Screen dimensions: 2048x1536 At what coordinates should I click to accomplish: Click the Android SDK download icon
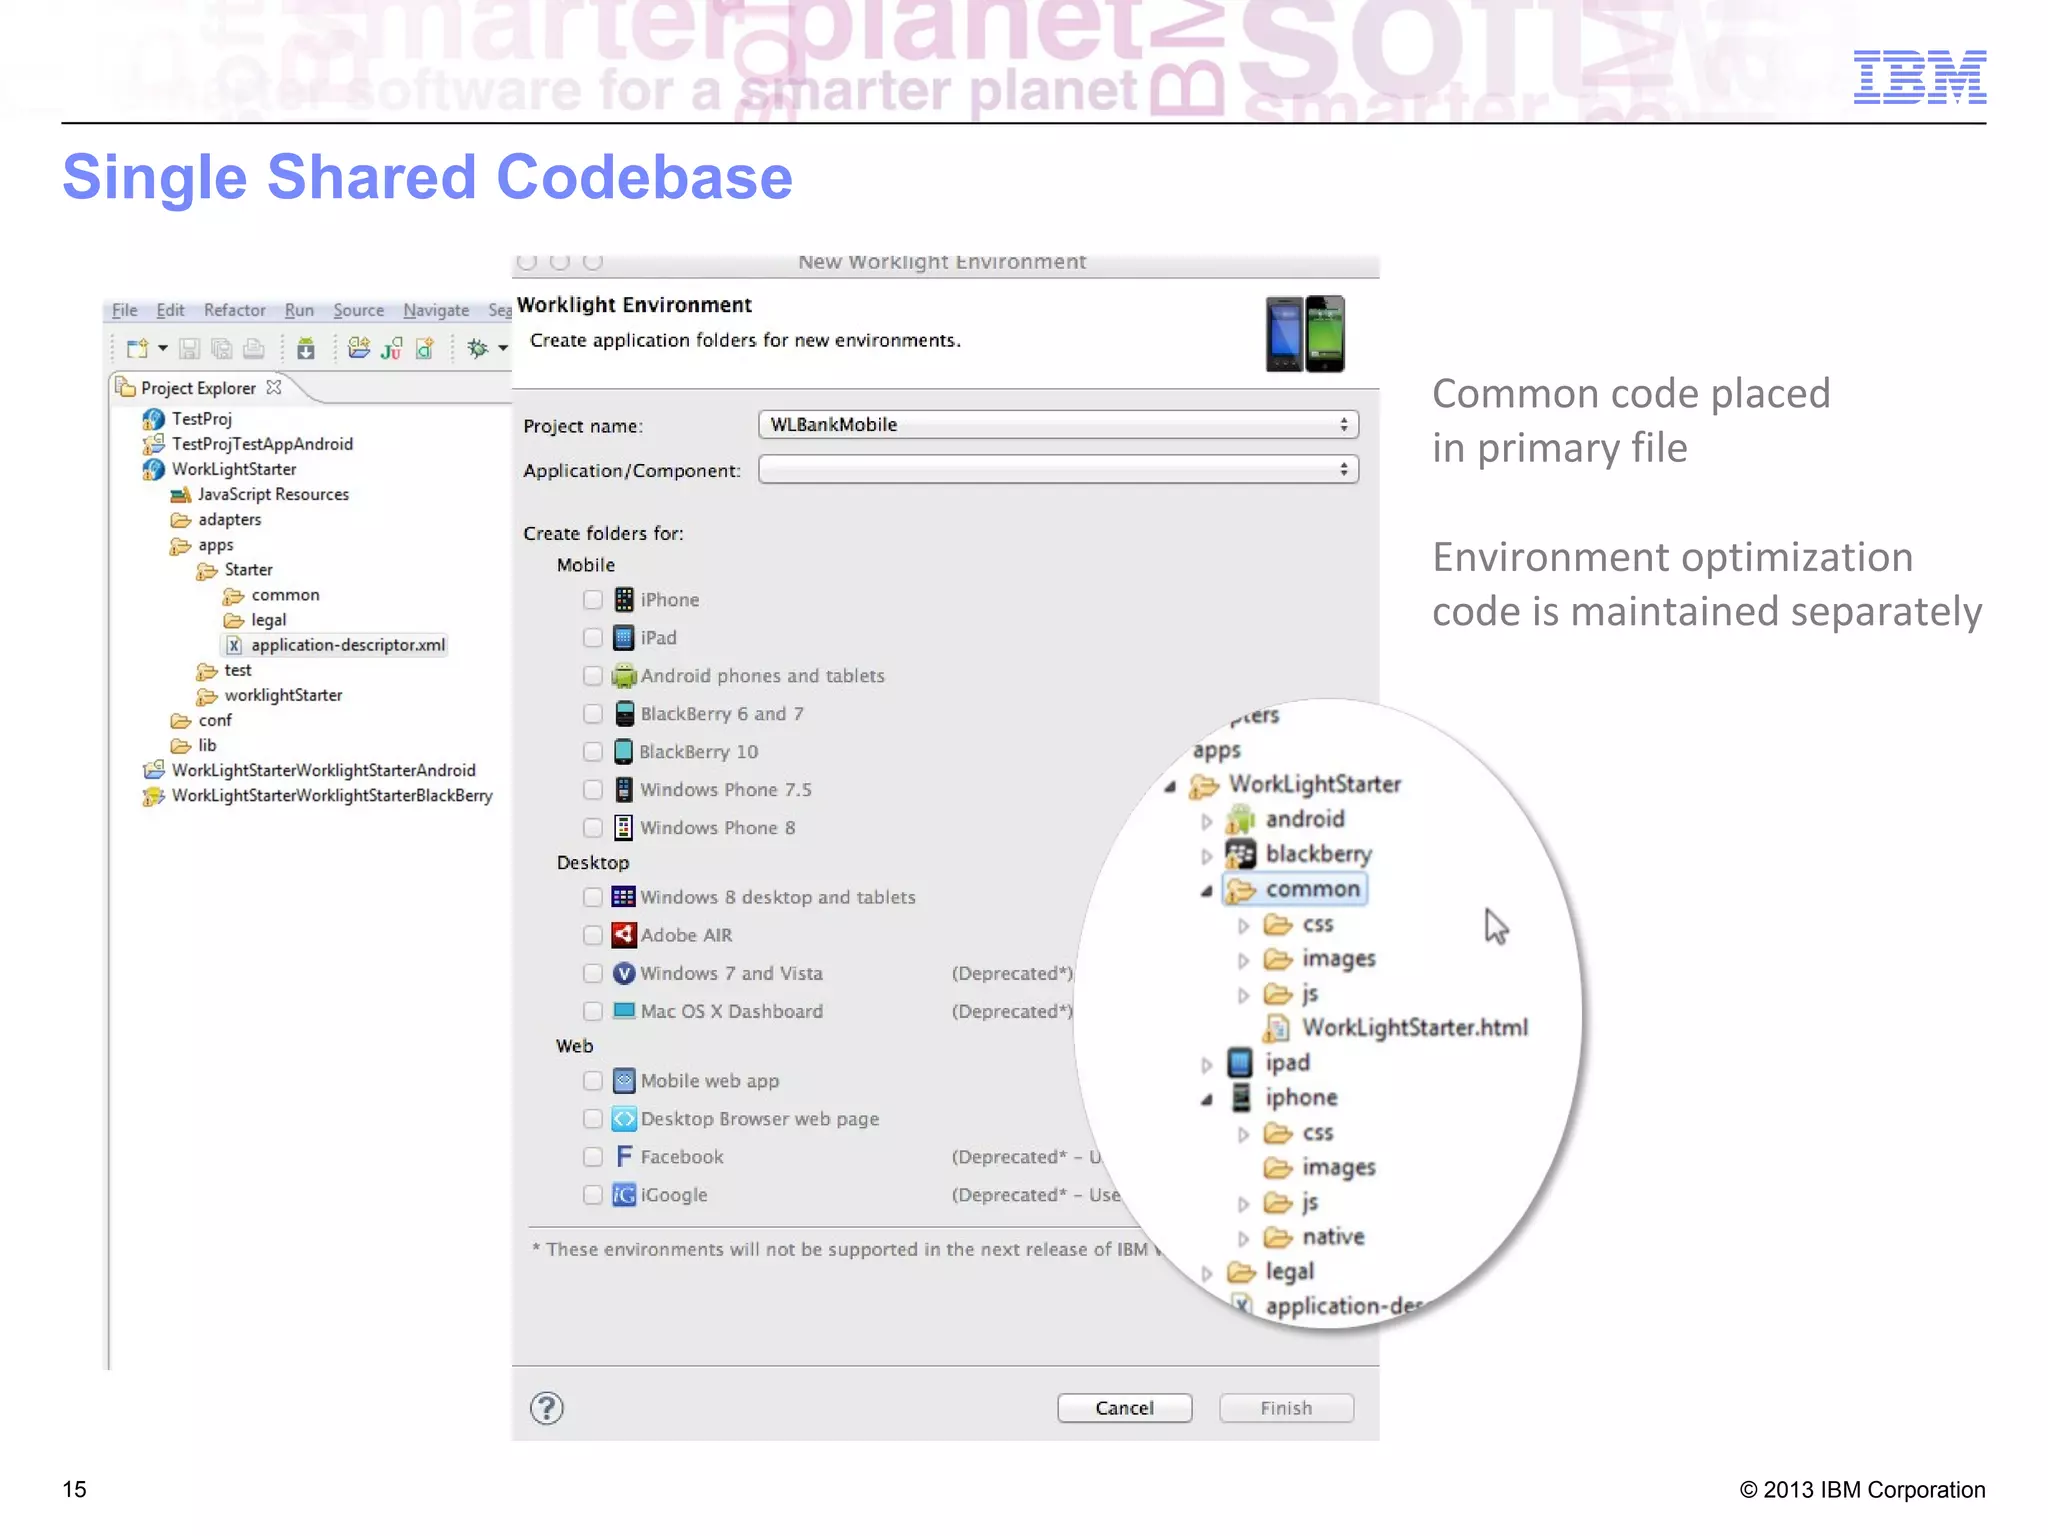pos(306,348)
